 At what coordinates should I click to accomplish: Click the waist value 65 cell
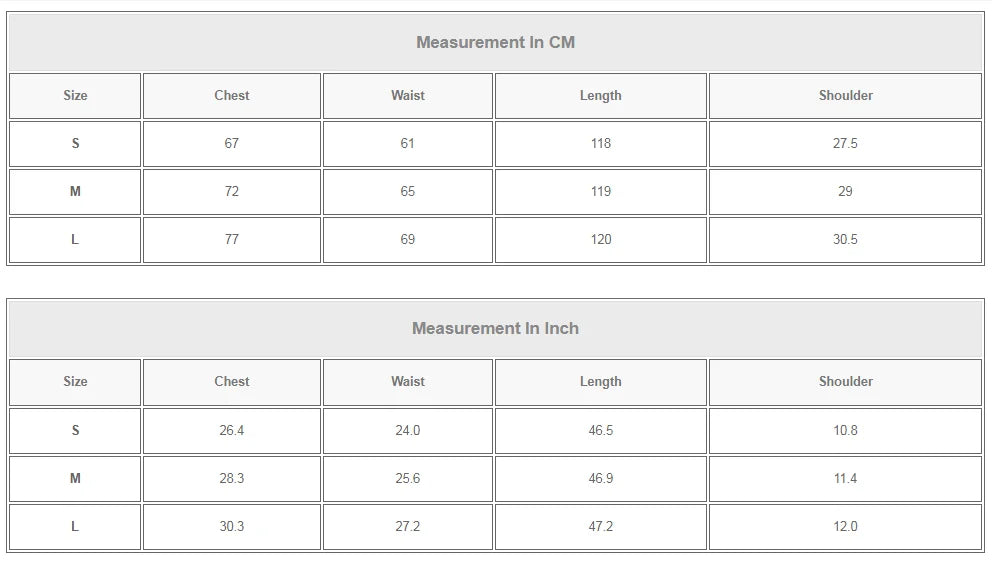point(407,192)
